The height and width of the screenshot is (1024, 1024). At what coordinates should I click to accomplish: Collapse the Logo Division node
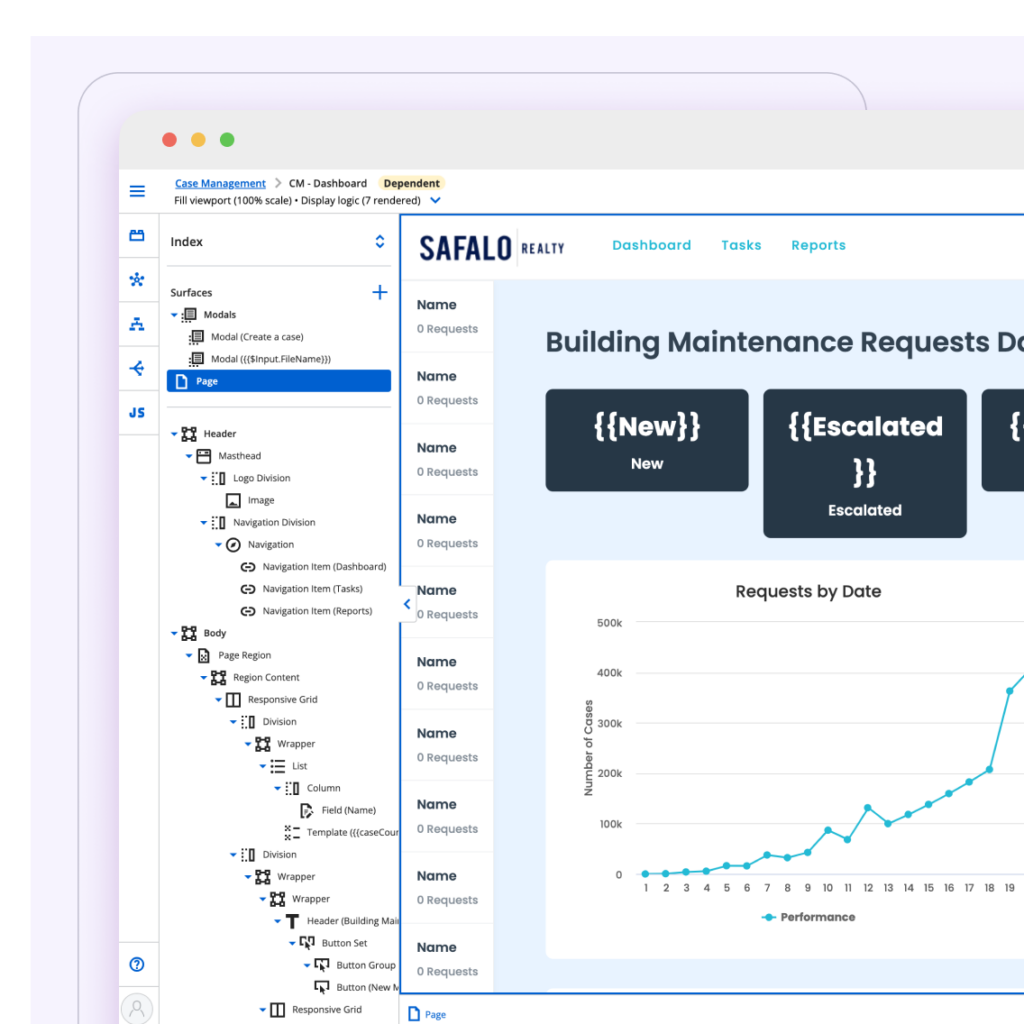[x=204, y=479]
